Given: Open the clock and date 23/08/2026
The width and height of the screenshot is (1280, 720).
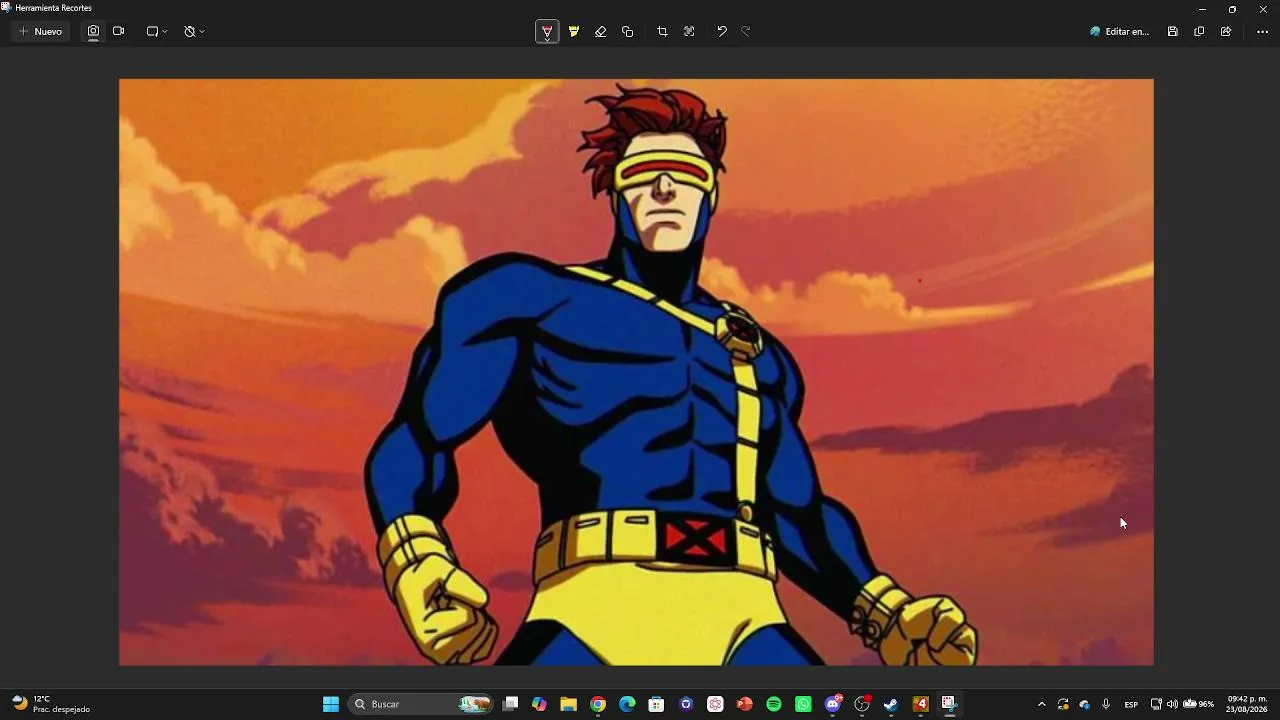Looking at the screenshot, I should click(x=1247, y=704).
